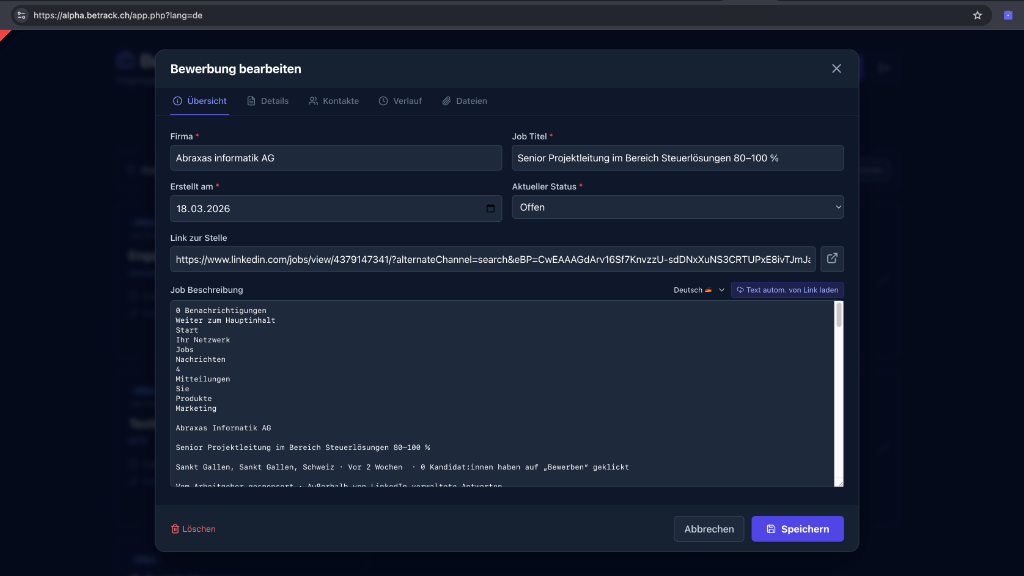This screenshot has height=576, width=1024.
Task: Click the Speichern button
Action: pyautogui.click(x=797, y=528)
